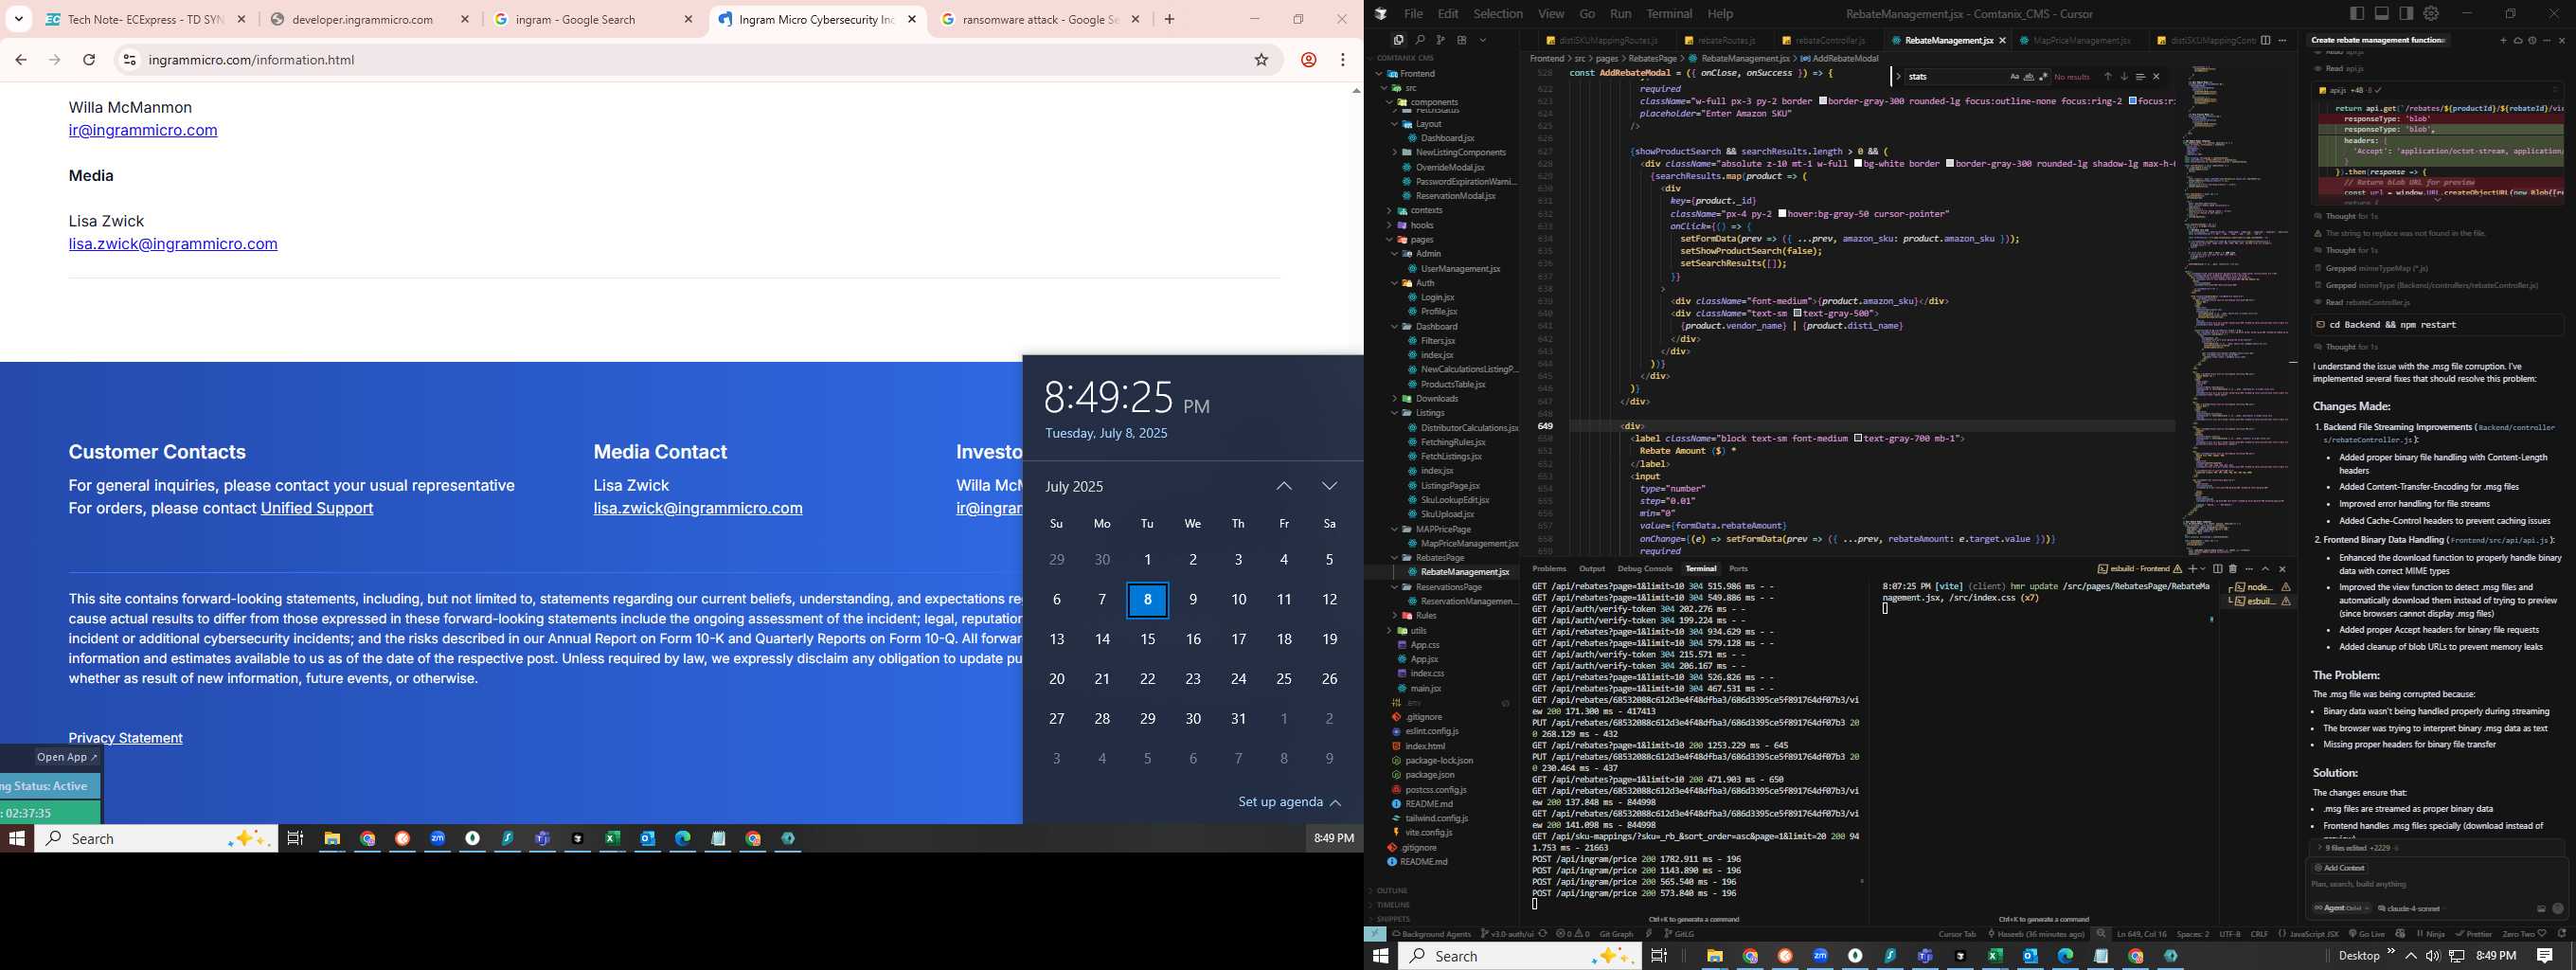
Task: Toggle Use Regular Expression in find widget
Action: (x=2044, y=76)
